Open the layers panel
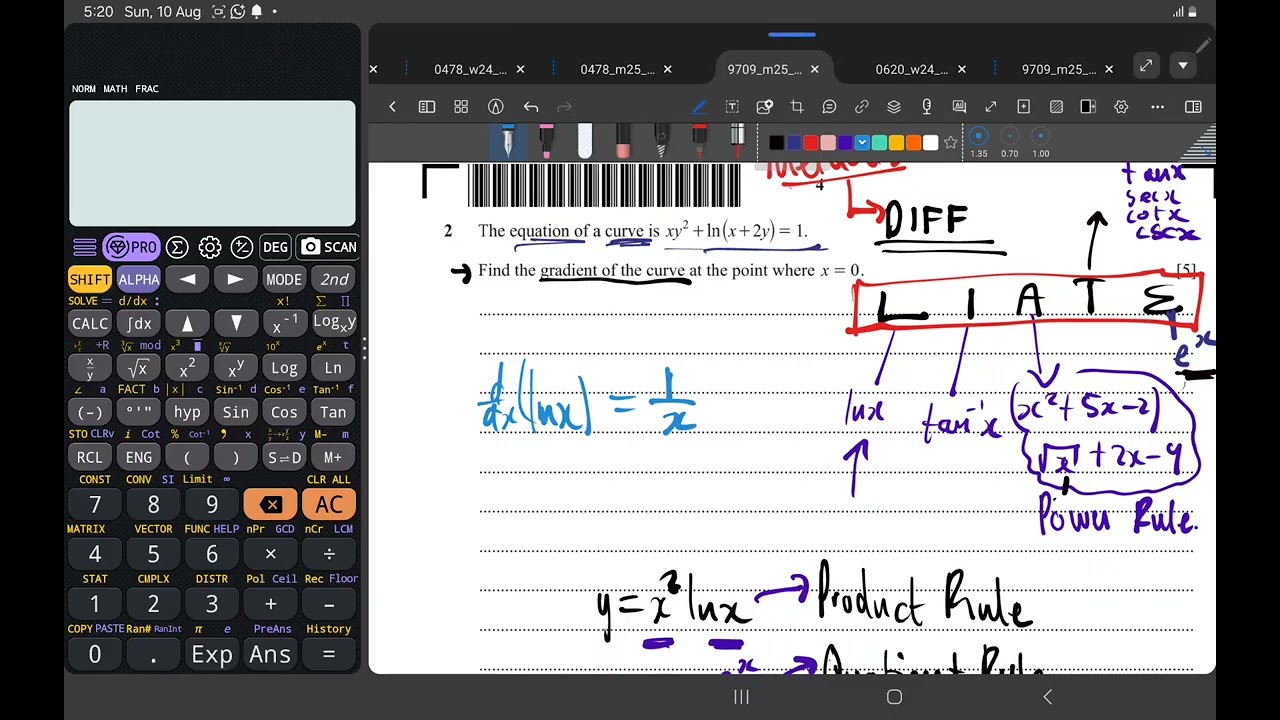 click(x=894, y=107)
